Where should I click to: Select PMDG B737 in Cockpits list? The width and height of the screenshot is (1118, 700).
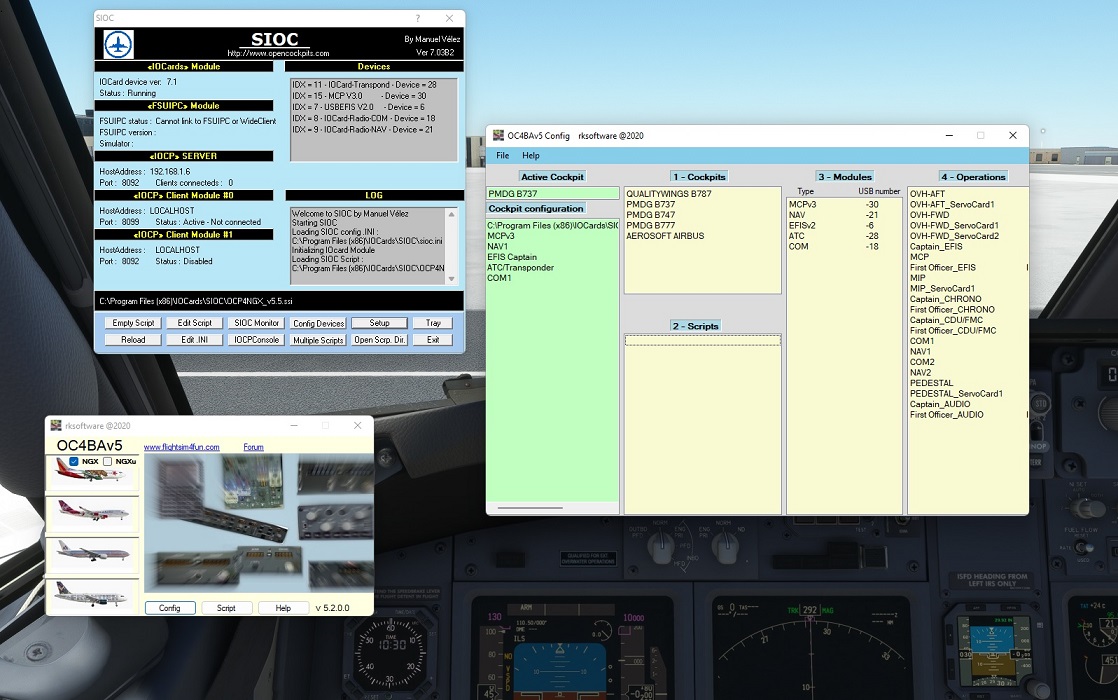point(650,204)
